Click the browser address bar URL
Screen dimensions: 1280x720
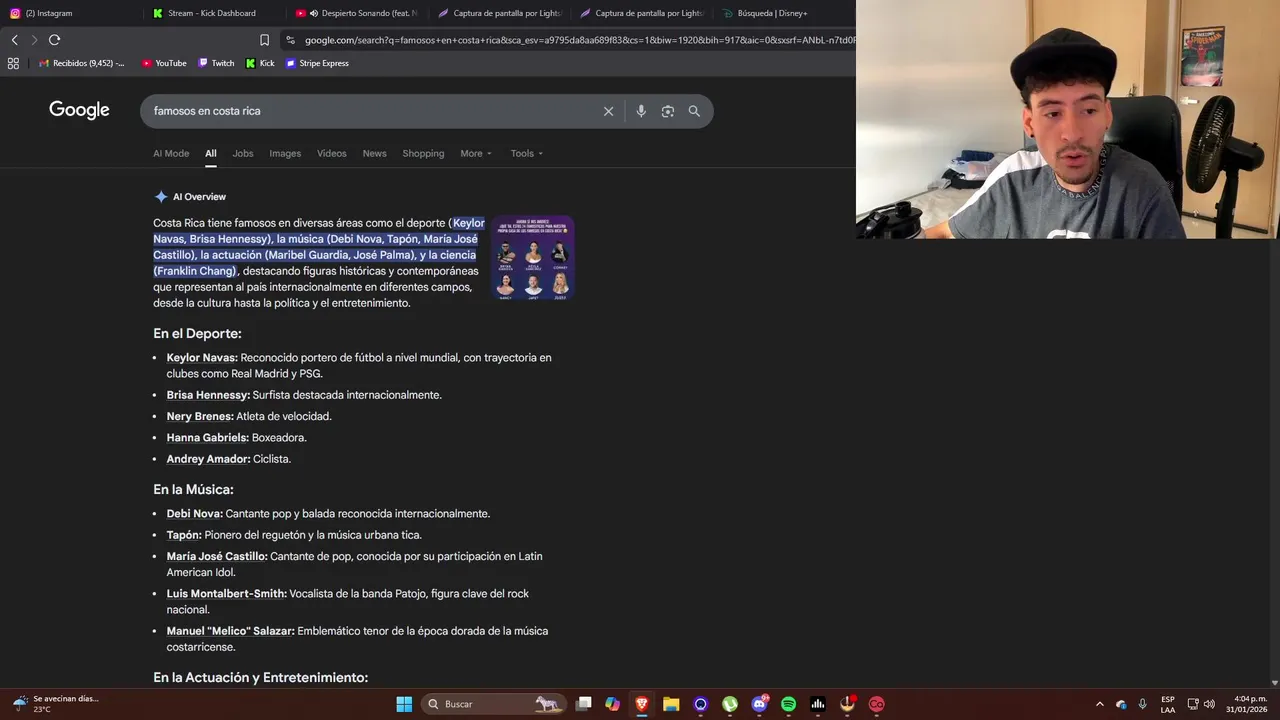(578, 40)
